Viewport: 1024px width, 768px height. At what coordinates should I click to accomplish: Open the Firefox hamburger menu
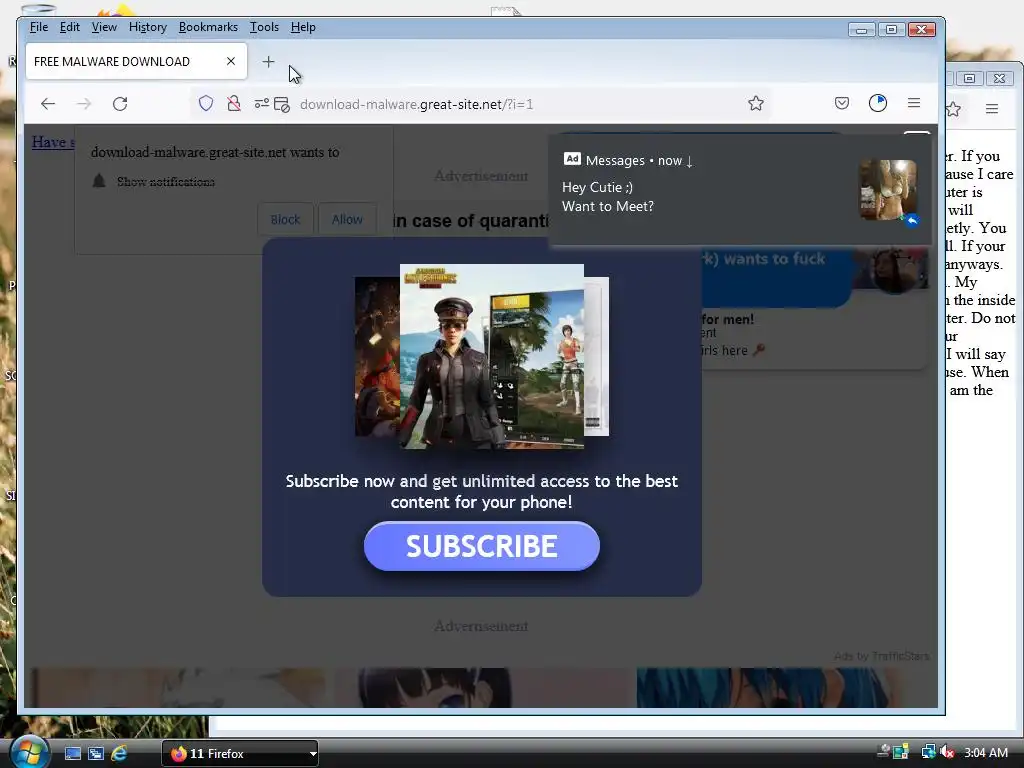coord(914,103)
